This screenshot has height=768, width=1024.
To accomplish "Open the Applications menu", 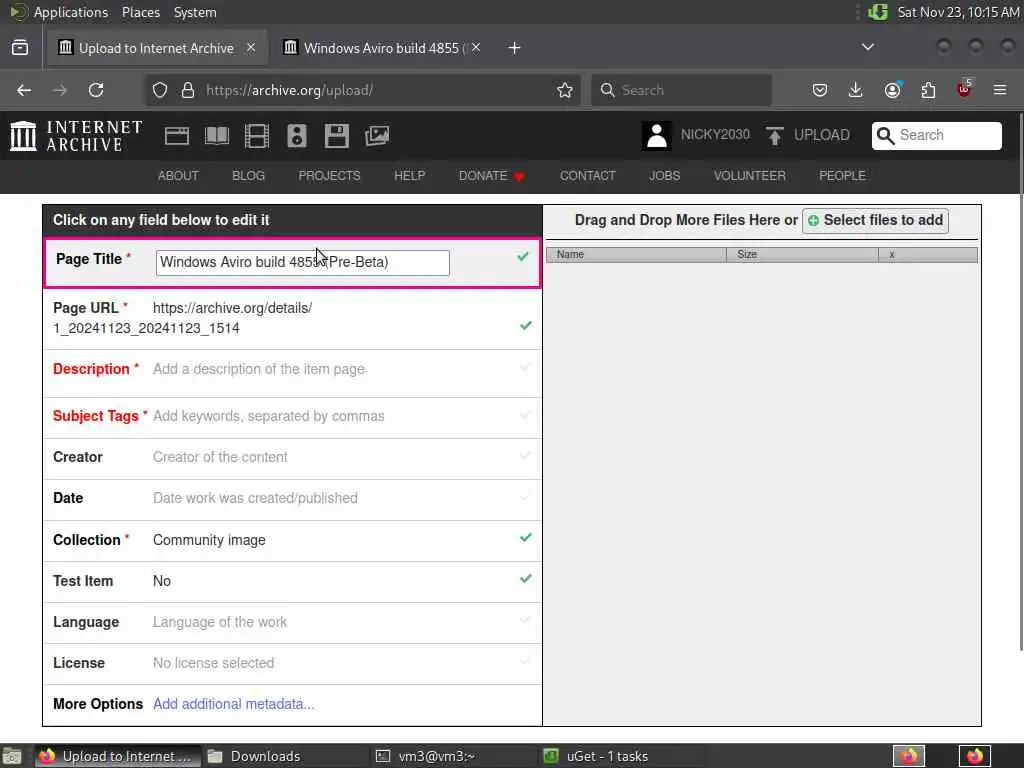I will pos(71,12).
